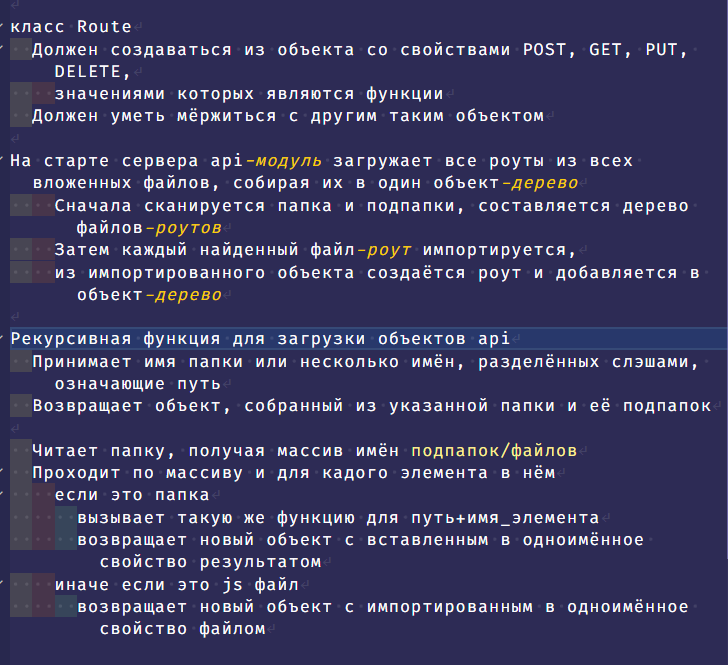Click the word "импортируется,"
This screenshot has width=728, height=665.
[x=500, y=250]
